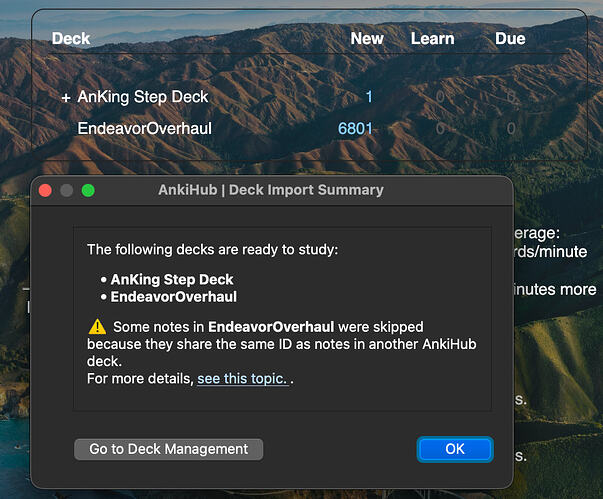Expand the AnKing Step Deck plus sign
The width and height of the screenshot is (603, 499).
(66, 98)
